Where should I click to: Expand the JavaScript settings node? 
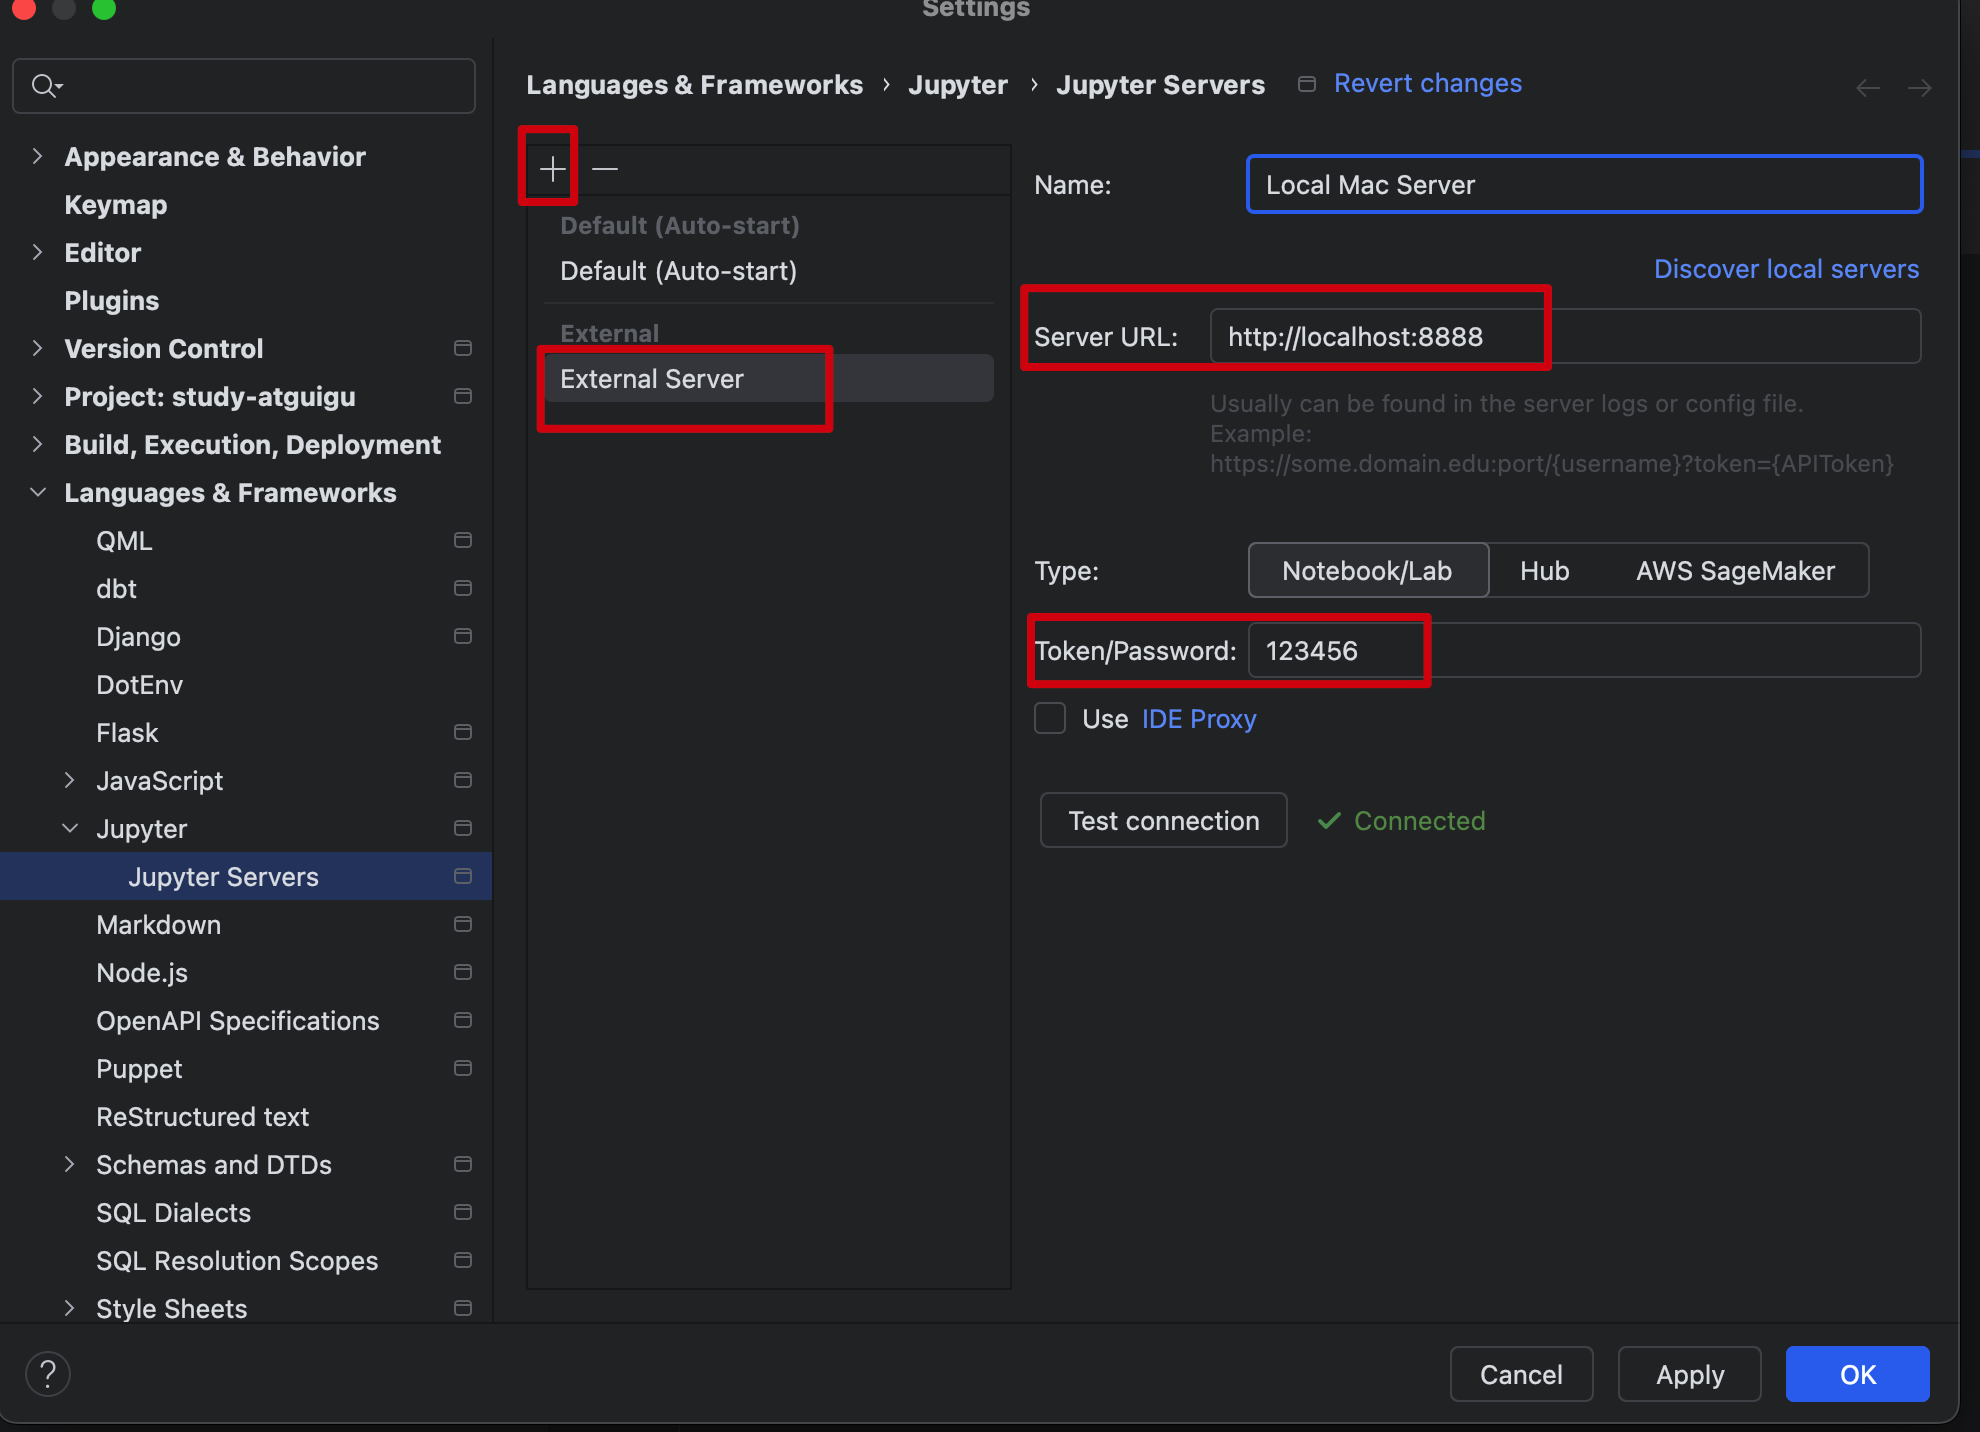pos(70,780)
